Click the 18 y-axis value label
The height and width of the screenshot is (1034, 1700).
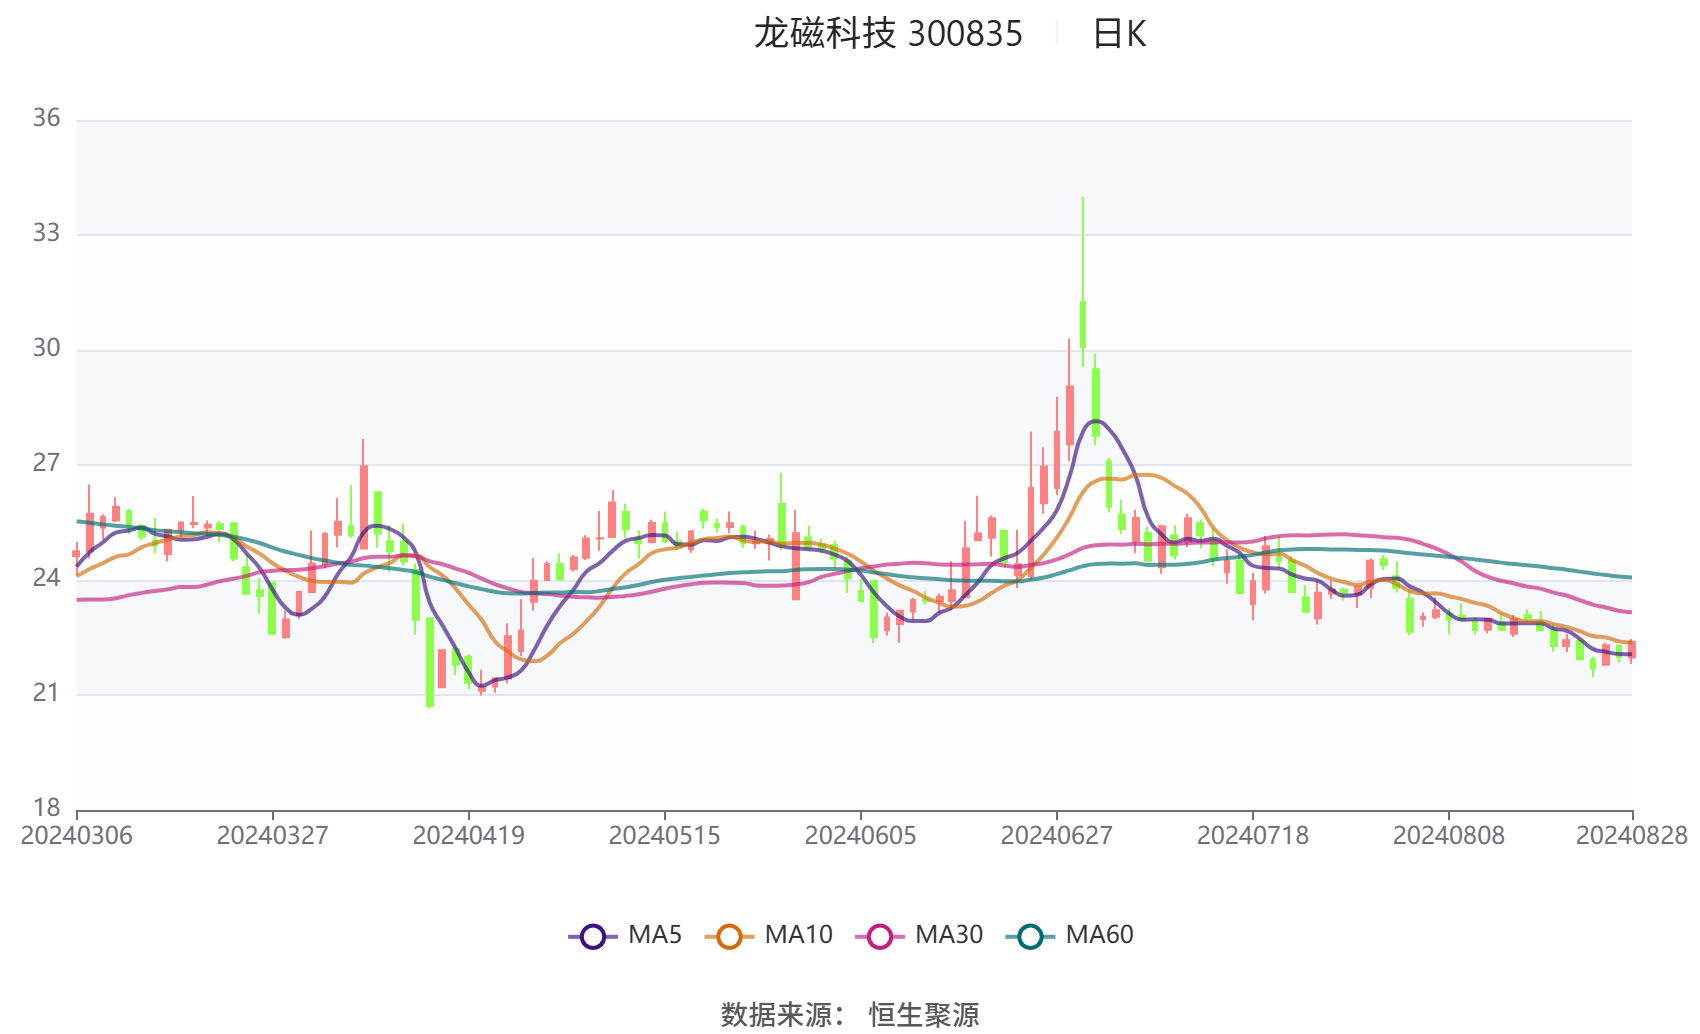[x=46, y=808]
